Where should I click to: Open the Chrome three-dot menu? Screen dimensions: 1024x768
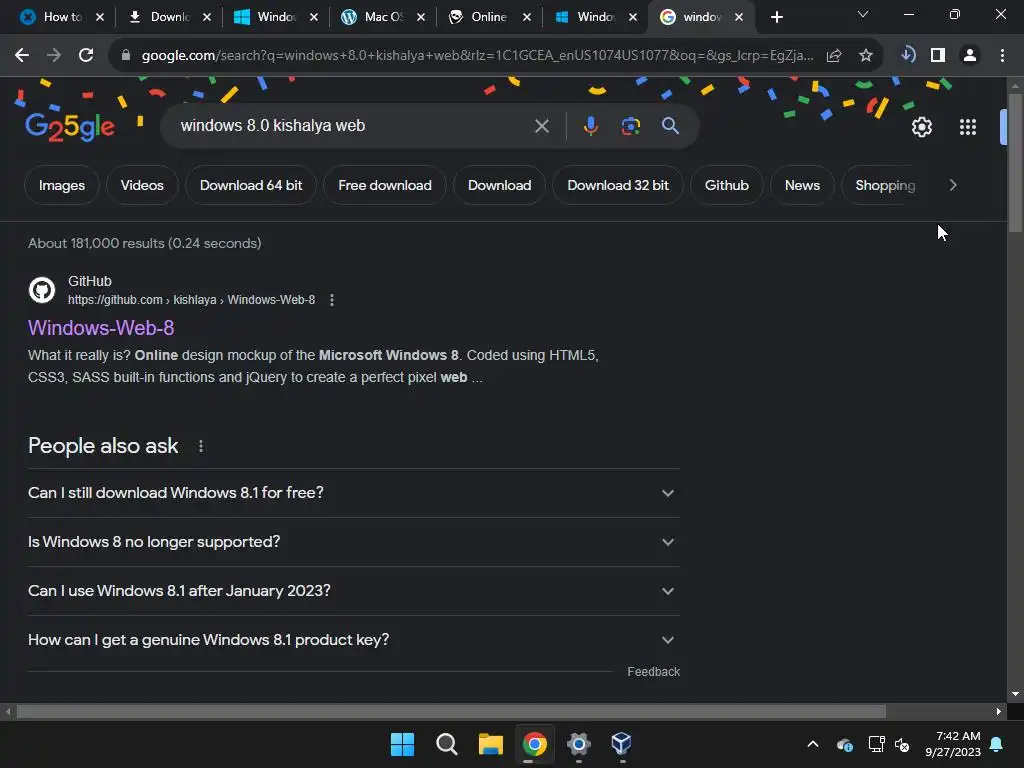pyautogui.click(x=1002, y=56)
